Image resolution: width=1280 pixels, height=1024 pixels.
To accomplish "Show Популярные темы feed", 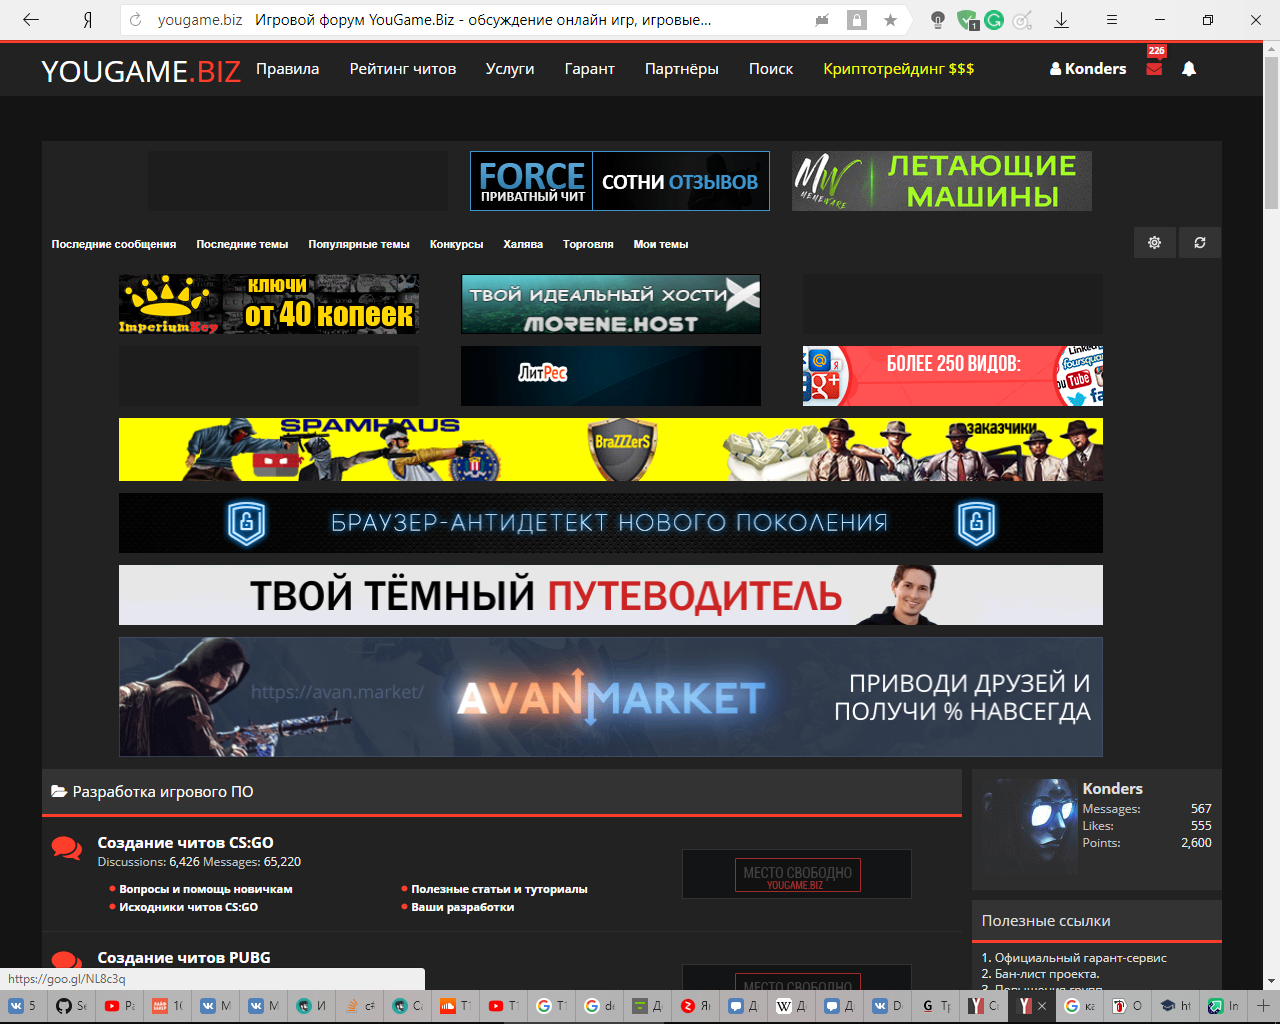I will coord(359,244).
